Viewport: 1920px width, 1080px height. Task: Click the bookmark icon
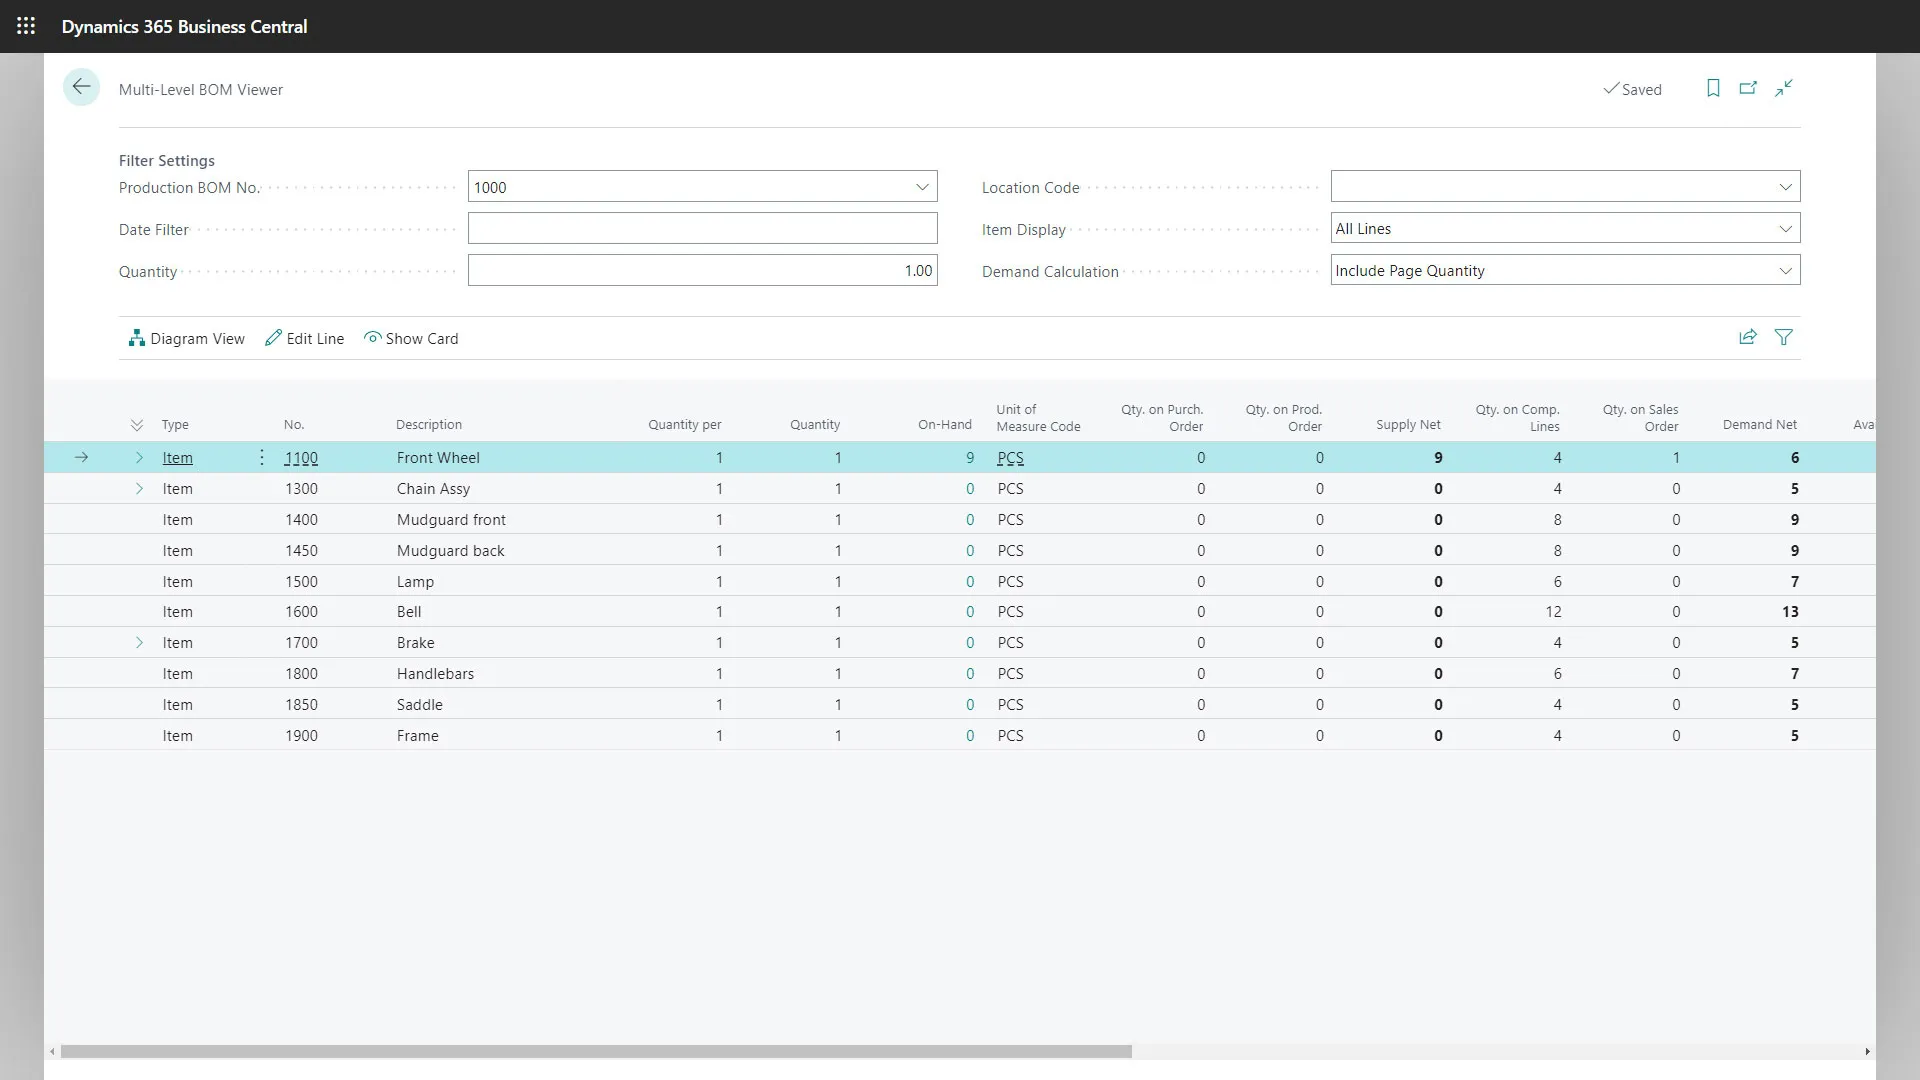pyautogui.click(x=1713, y=88)
